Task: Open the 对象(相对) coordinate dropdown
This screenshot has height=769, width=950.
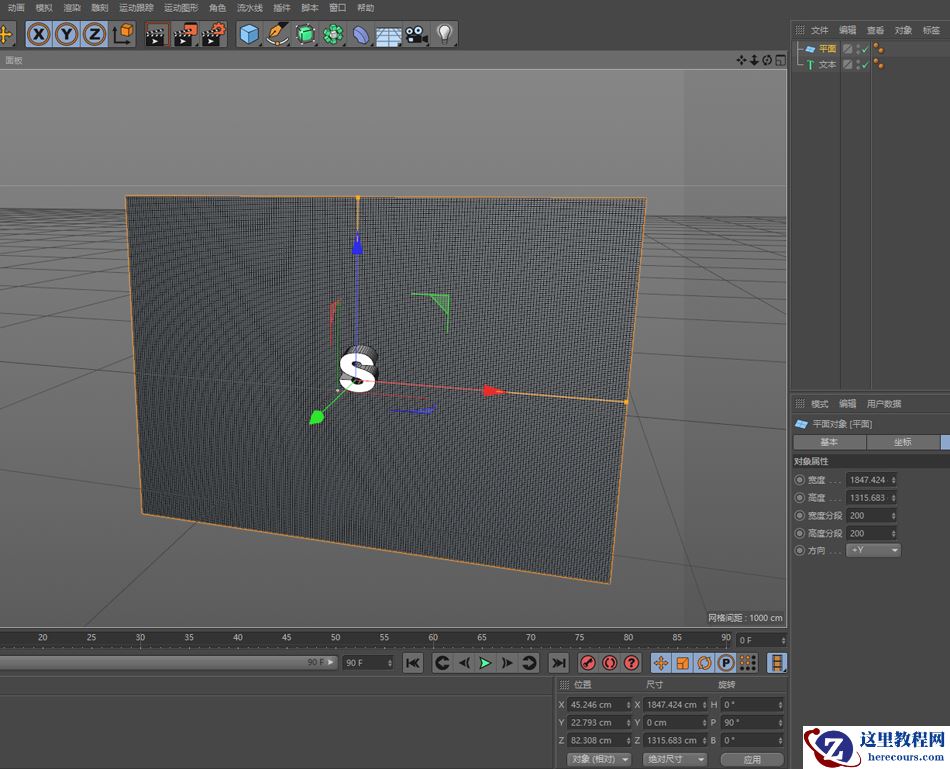Action: pos(598,758)
